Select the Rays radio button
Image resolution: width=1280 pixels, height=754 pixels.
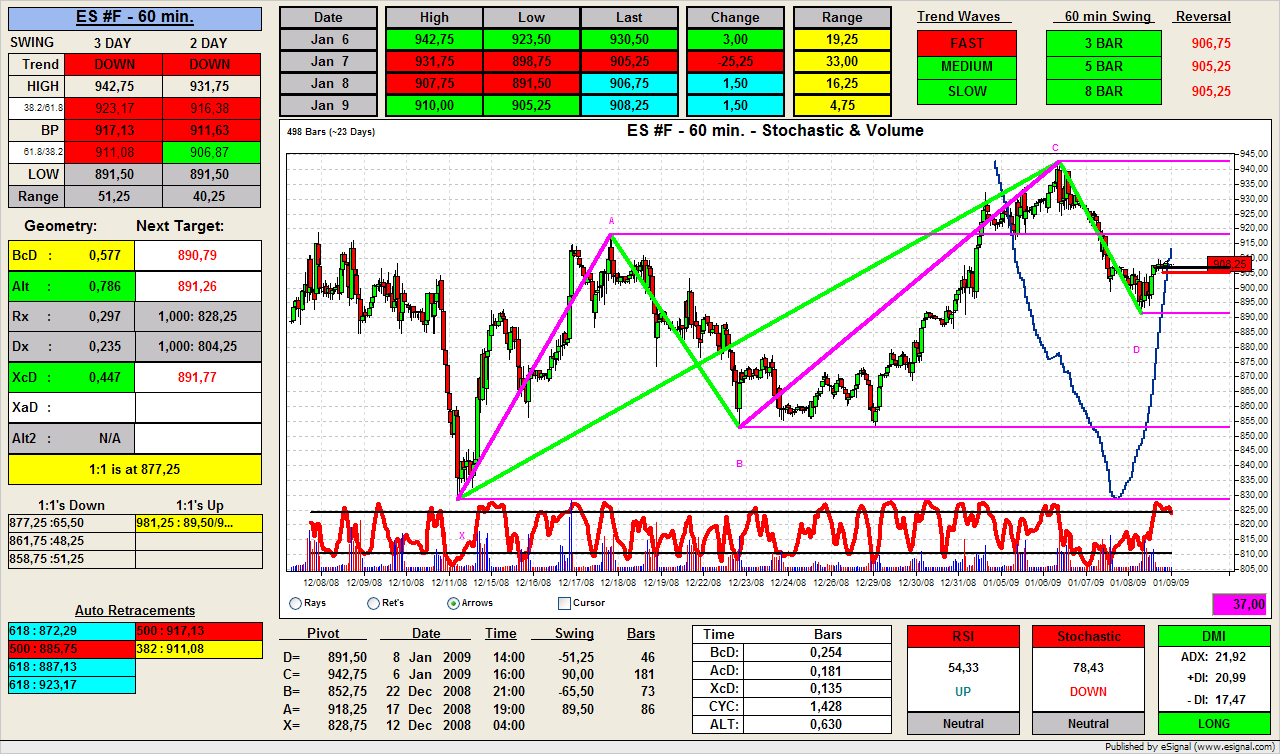(x=295, y=603)
